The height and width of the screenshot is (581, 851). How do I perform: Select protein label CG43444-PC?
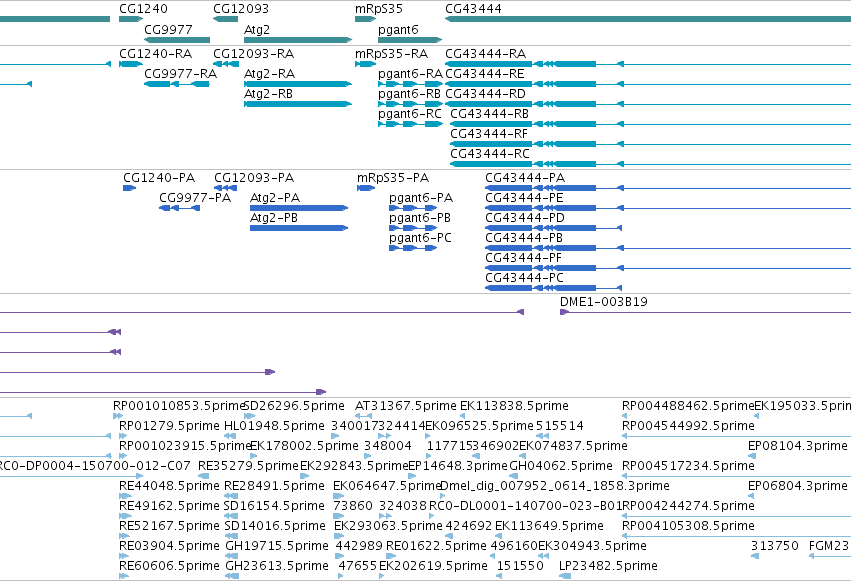coord(524,278)
